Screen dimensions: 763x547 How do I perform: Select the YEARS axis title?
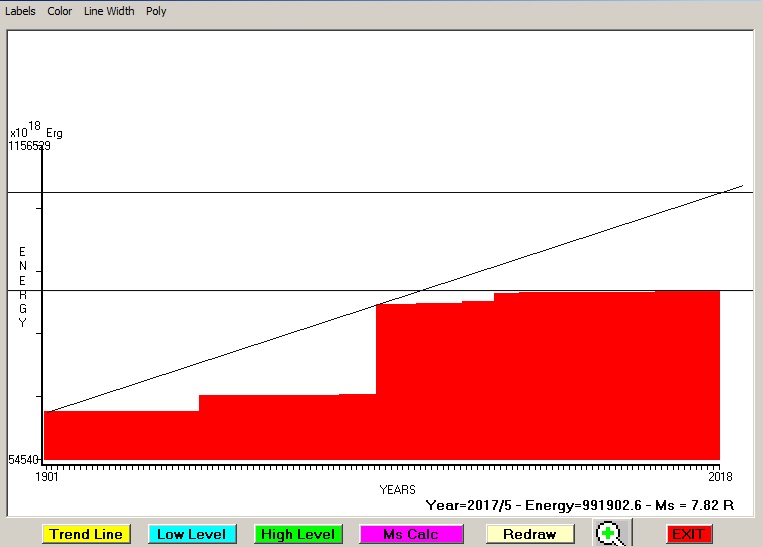coord(397,490)
